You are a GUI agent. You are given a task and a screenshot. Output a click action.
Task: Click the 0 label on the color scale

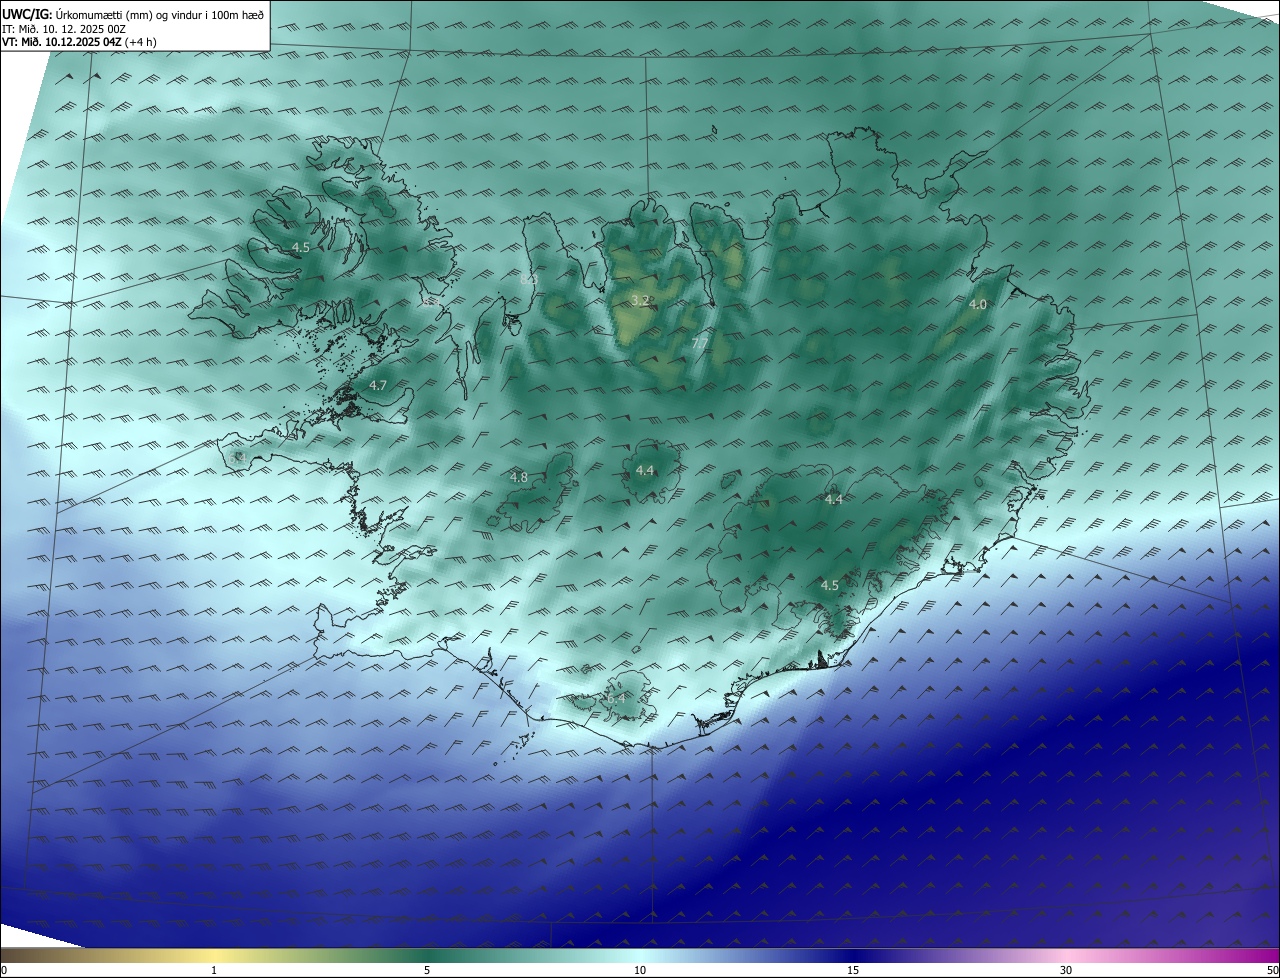click(4, 971)
